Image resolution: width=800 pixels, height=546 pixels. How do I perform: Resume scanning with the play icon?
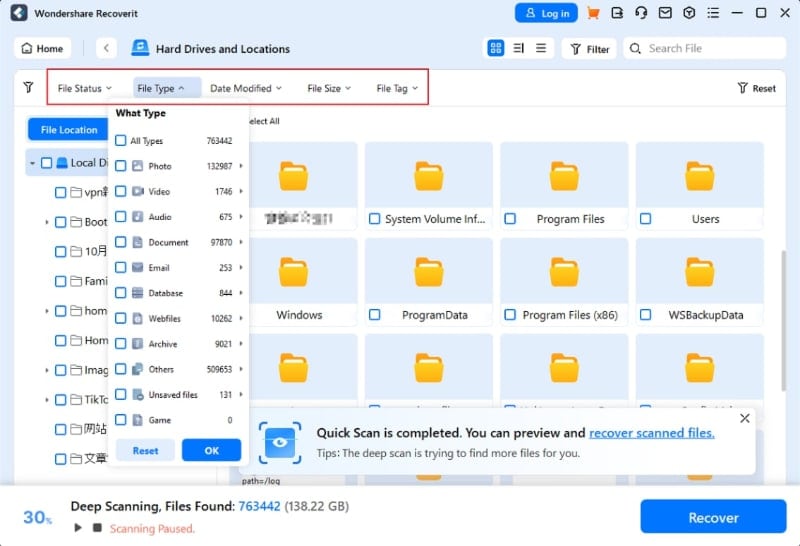point(78,527)
